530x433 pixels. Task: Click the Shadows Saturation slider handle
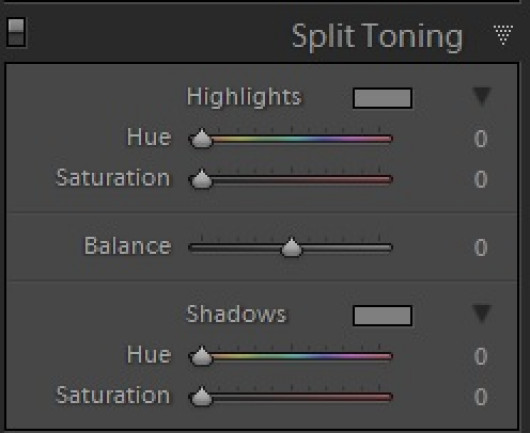[201, 396]
